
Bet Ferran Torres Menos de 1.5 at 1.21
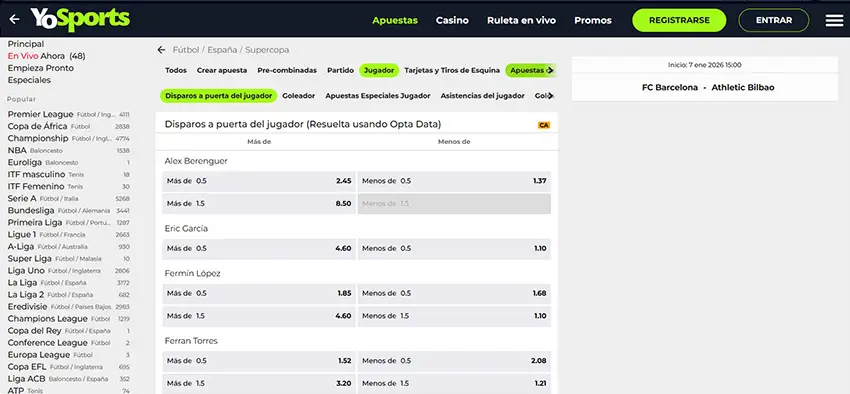tap(454, 384)
